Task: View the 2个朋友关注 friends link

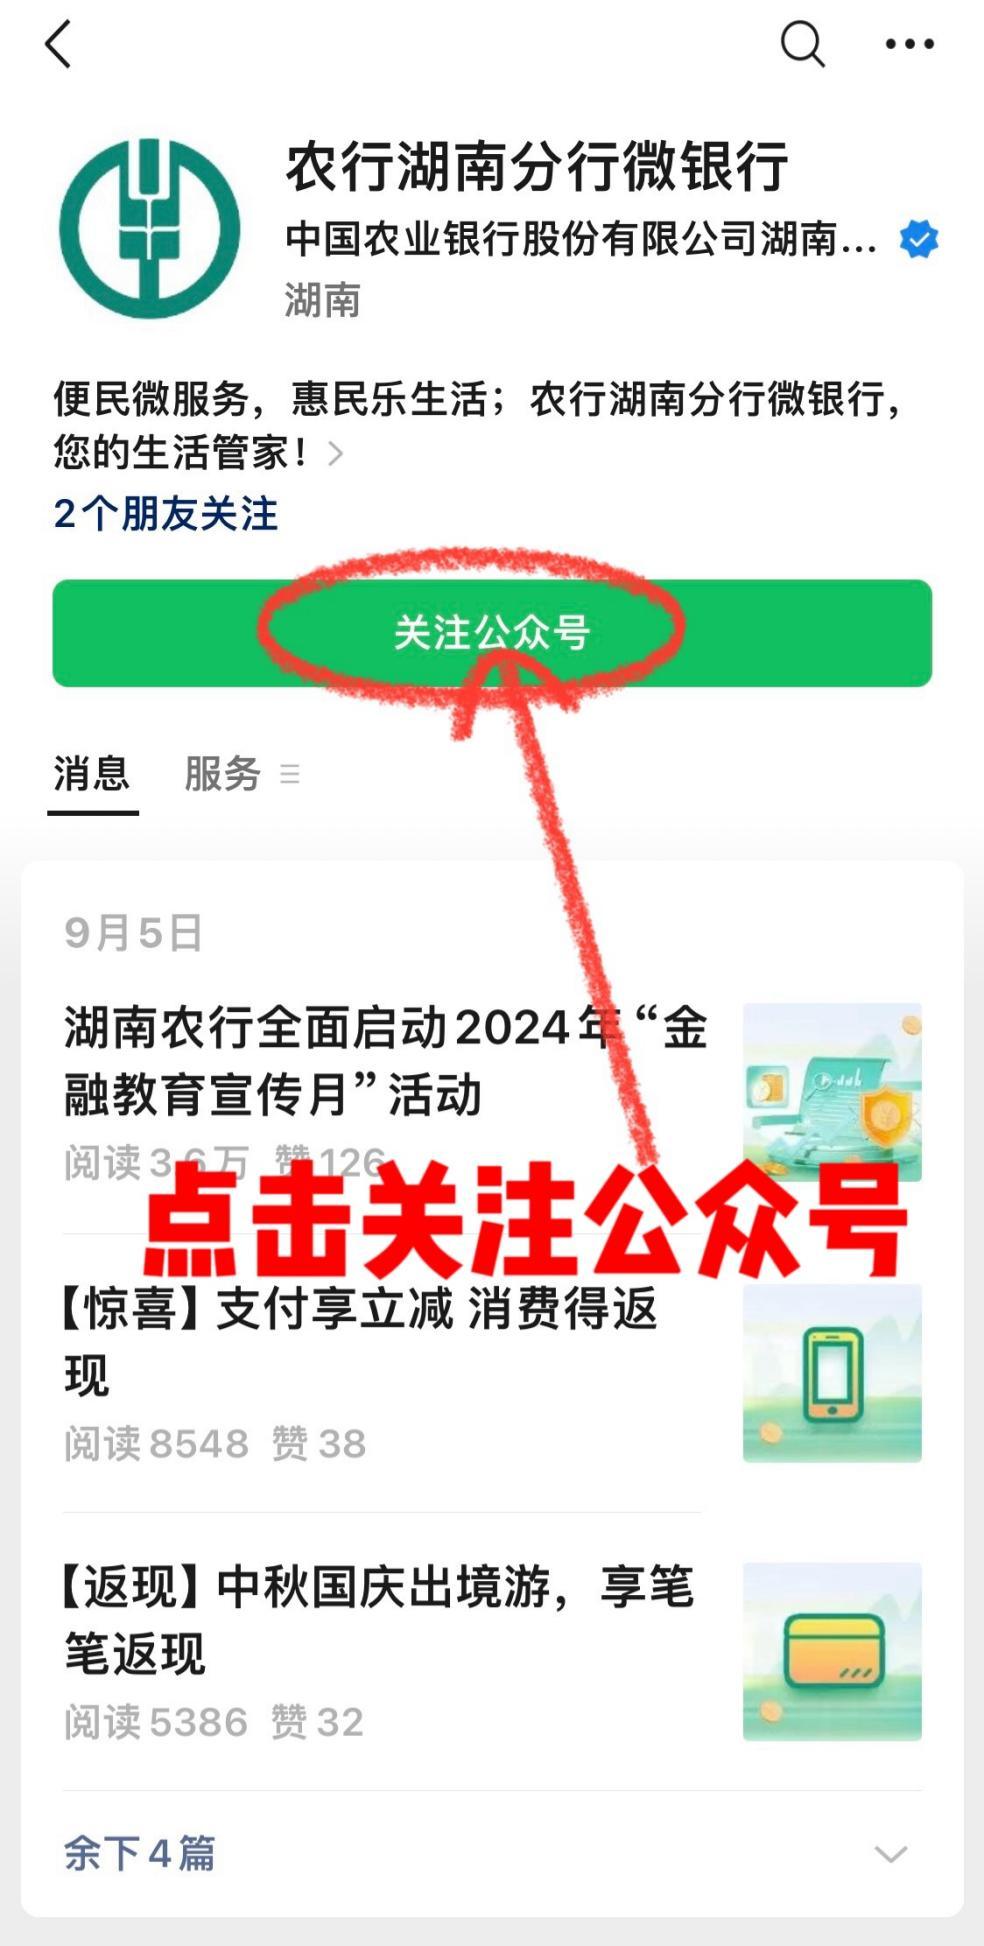Action: point(165,514)
